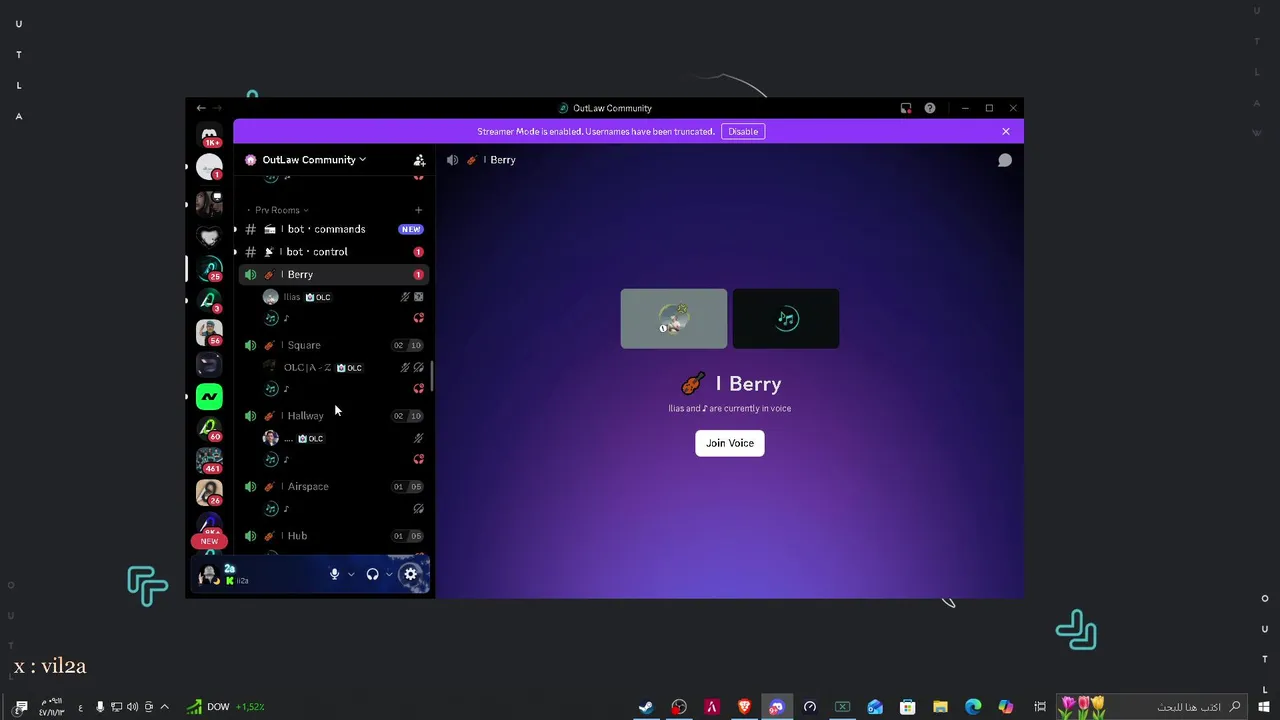Open the inbox icon in title bar
Screen dimensions: 1280x720
(x=906, y=108)
